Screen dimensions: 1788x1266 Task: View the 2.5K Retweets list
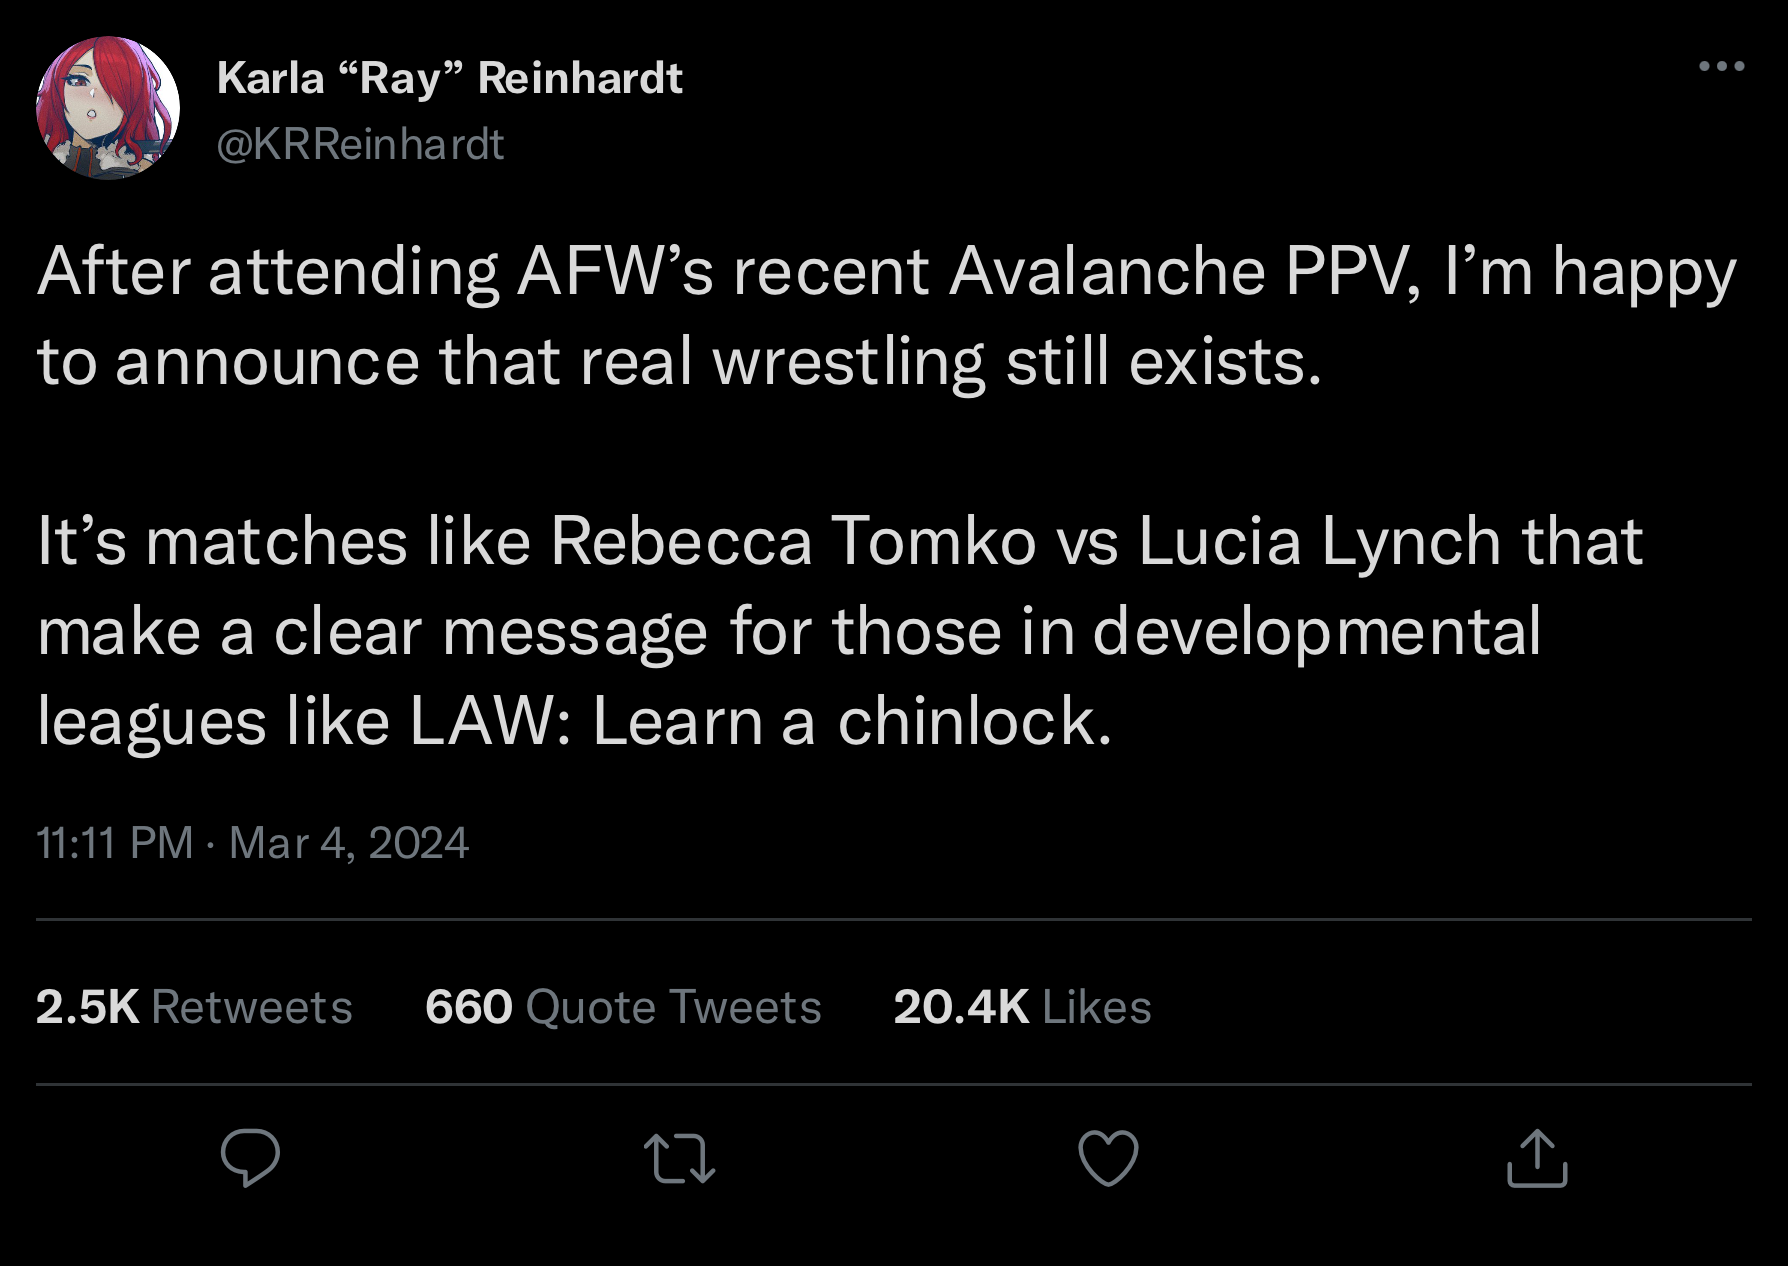194,1006
